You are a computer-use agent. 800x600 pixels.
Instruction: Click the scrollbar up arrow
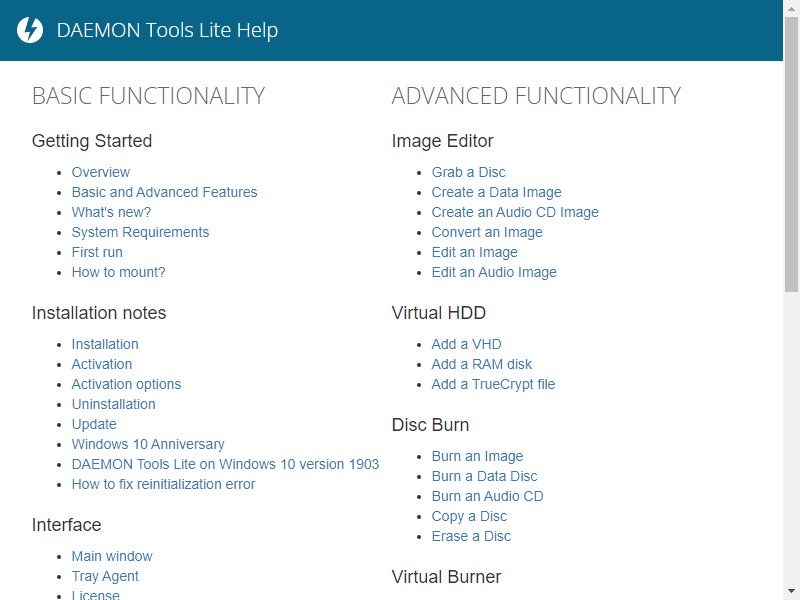click(x=791, y=8)
